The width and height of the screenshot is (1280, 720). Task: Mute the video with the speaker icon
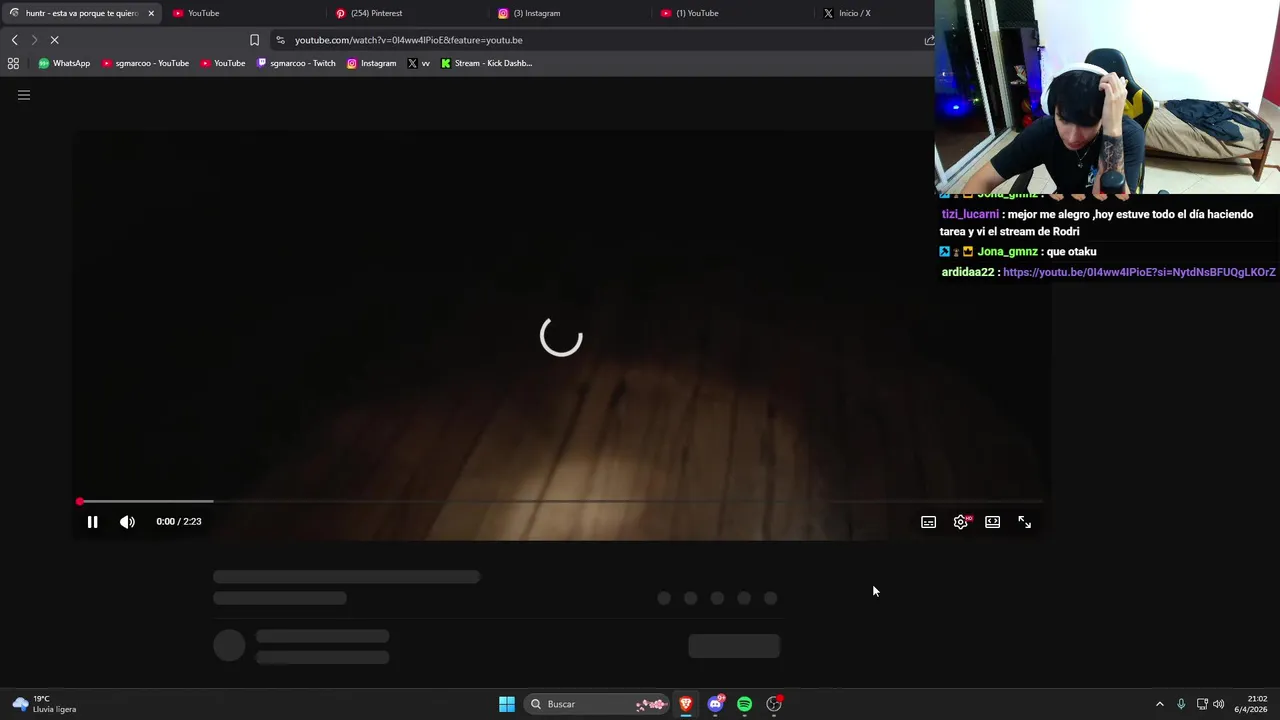click(127, 521)
